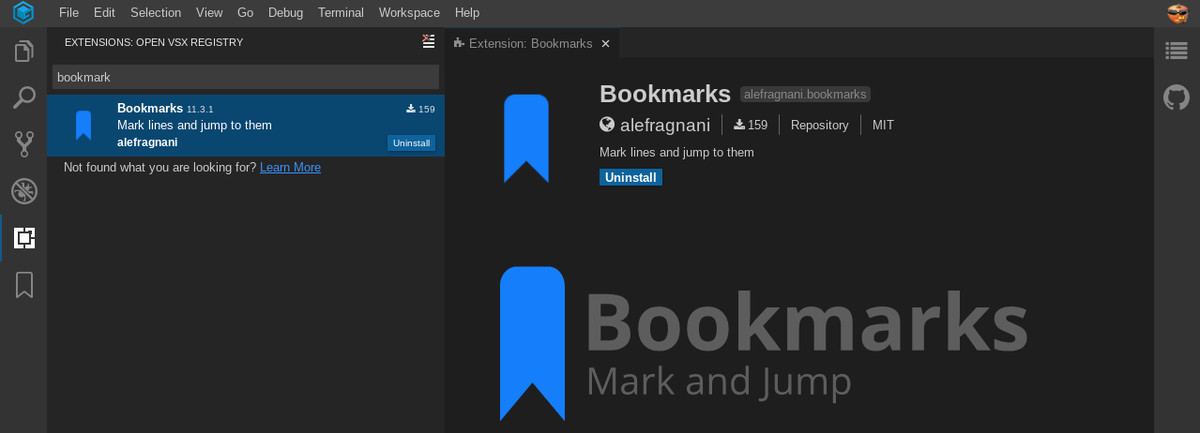Click the Uninstall button in the detail page
Screen dimensions: 1200x433
pos(631,177)
